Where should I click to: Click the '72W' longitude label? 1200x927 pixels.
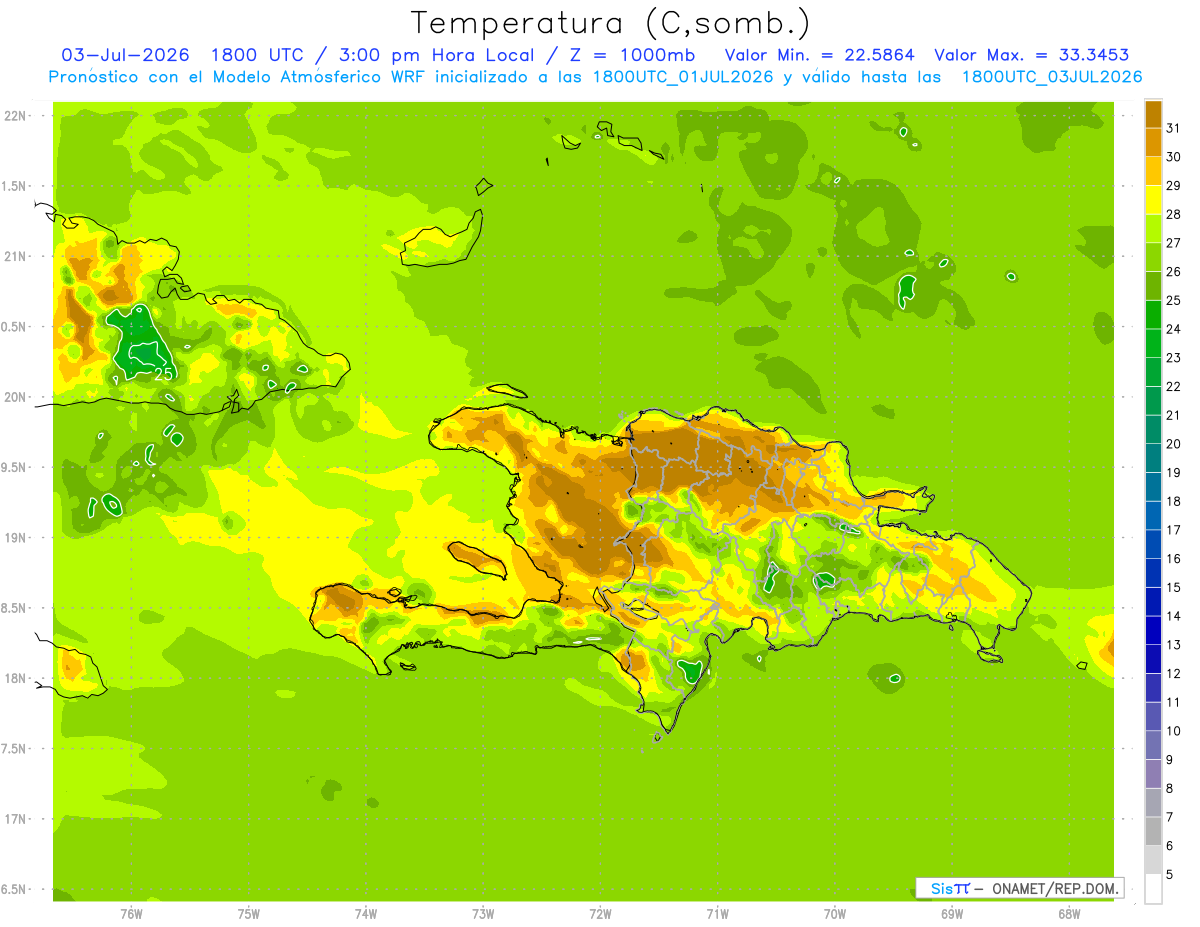(x=600, y=913)
